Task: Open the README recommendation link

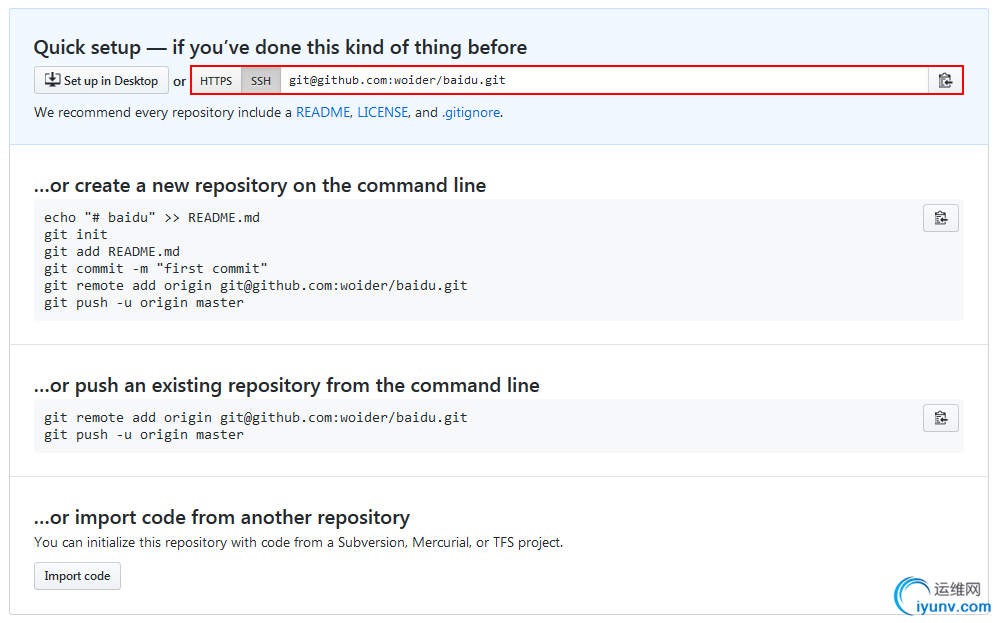Action: (x=322, y=113)
